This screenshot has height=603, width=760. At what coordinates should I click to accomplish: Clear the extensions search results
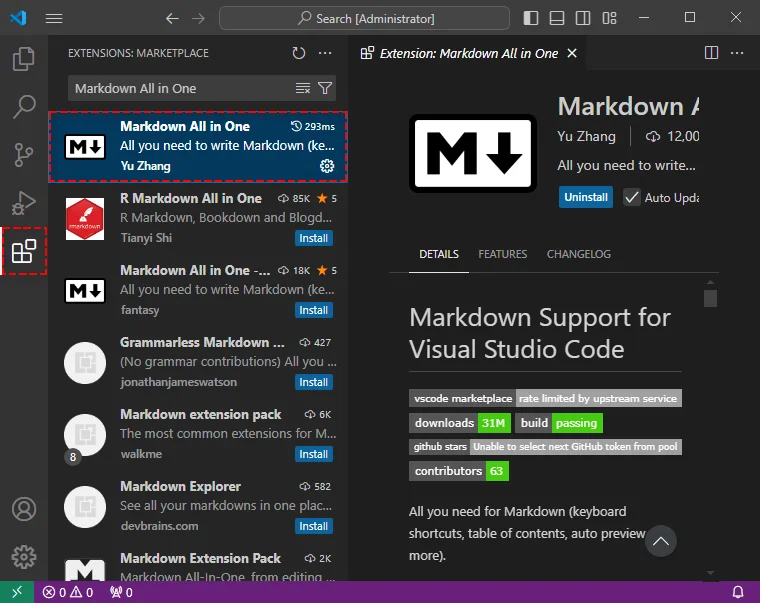pos(303,88)
